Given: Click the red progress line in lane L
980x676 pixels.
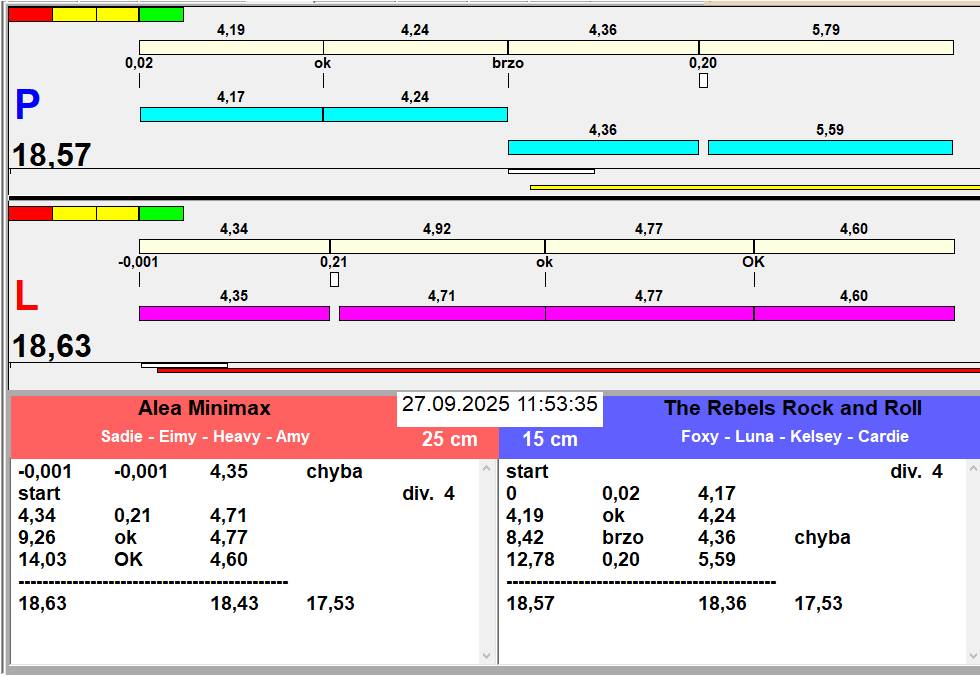Looking at the screenshot, I should pos(569,370).
